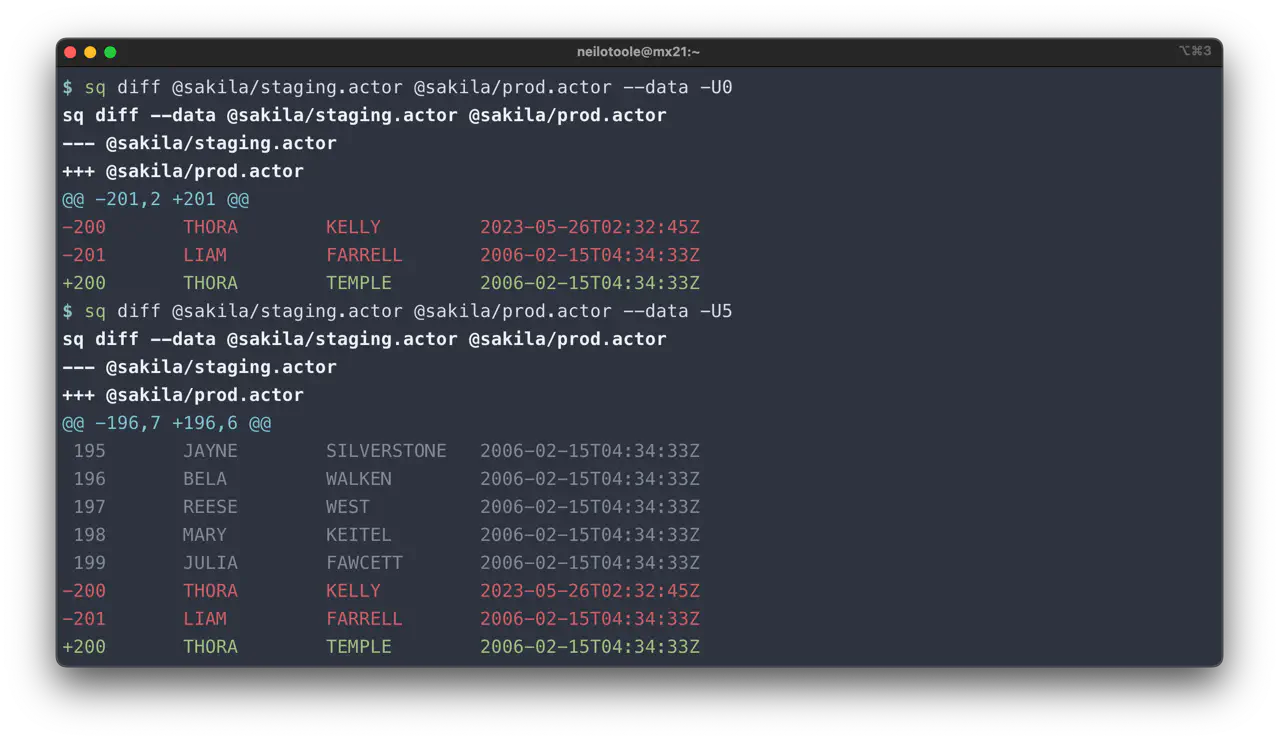Click the timestamp 2023-05-26T02:32:45Z on THORA KELLY
This screenshot has height=741, width=1279.
click(590, 227)
